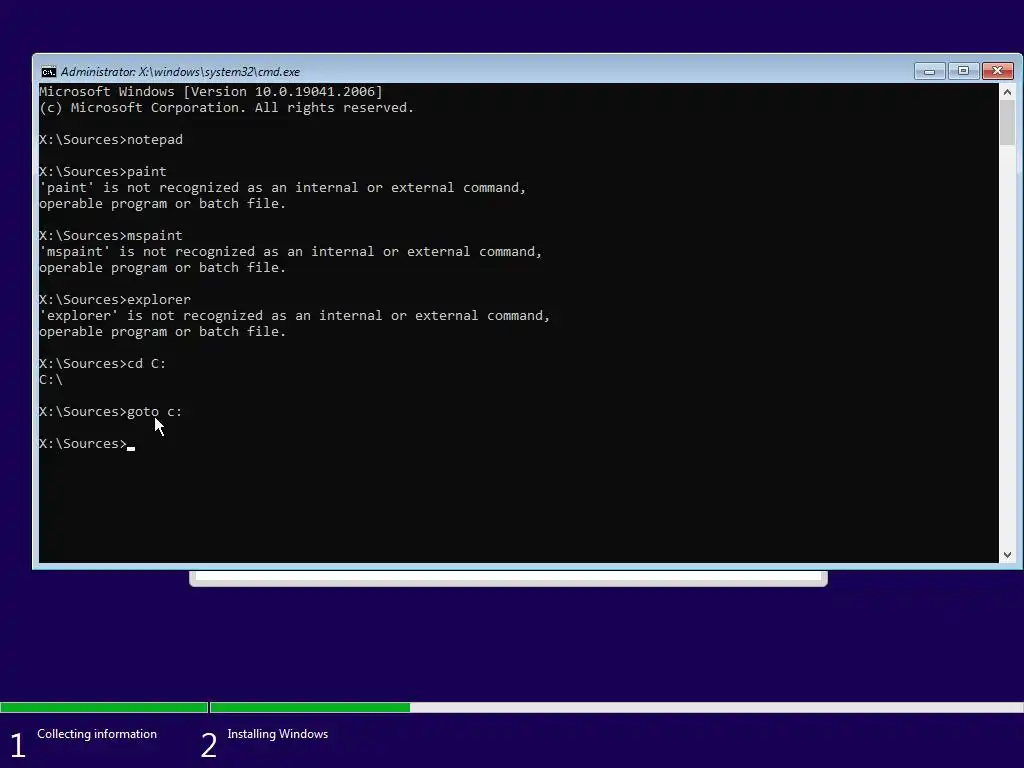Open the cmd.exe system menu icon

coord(48,72)
